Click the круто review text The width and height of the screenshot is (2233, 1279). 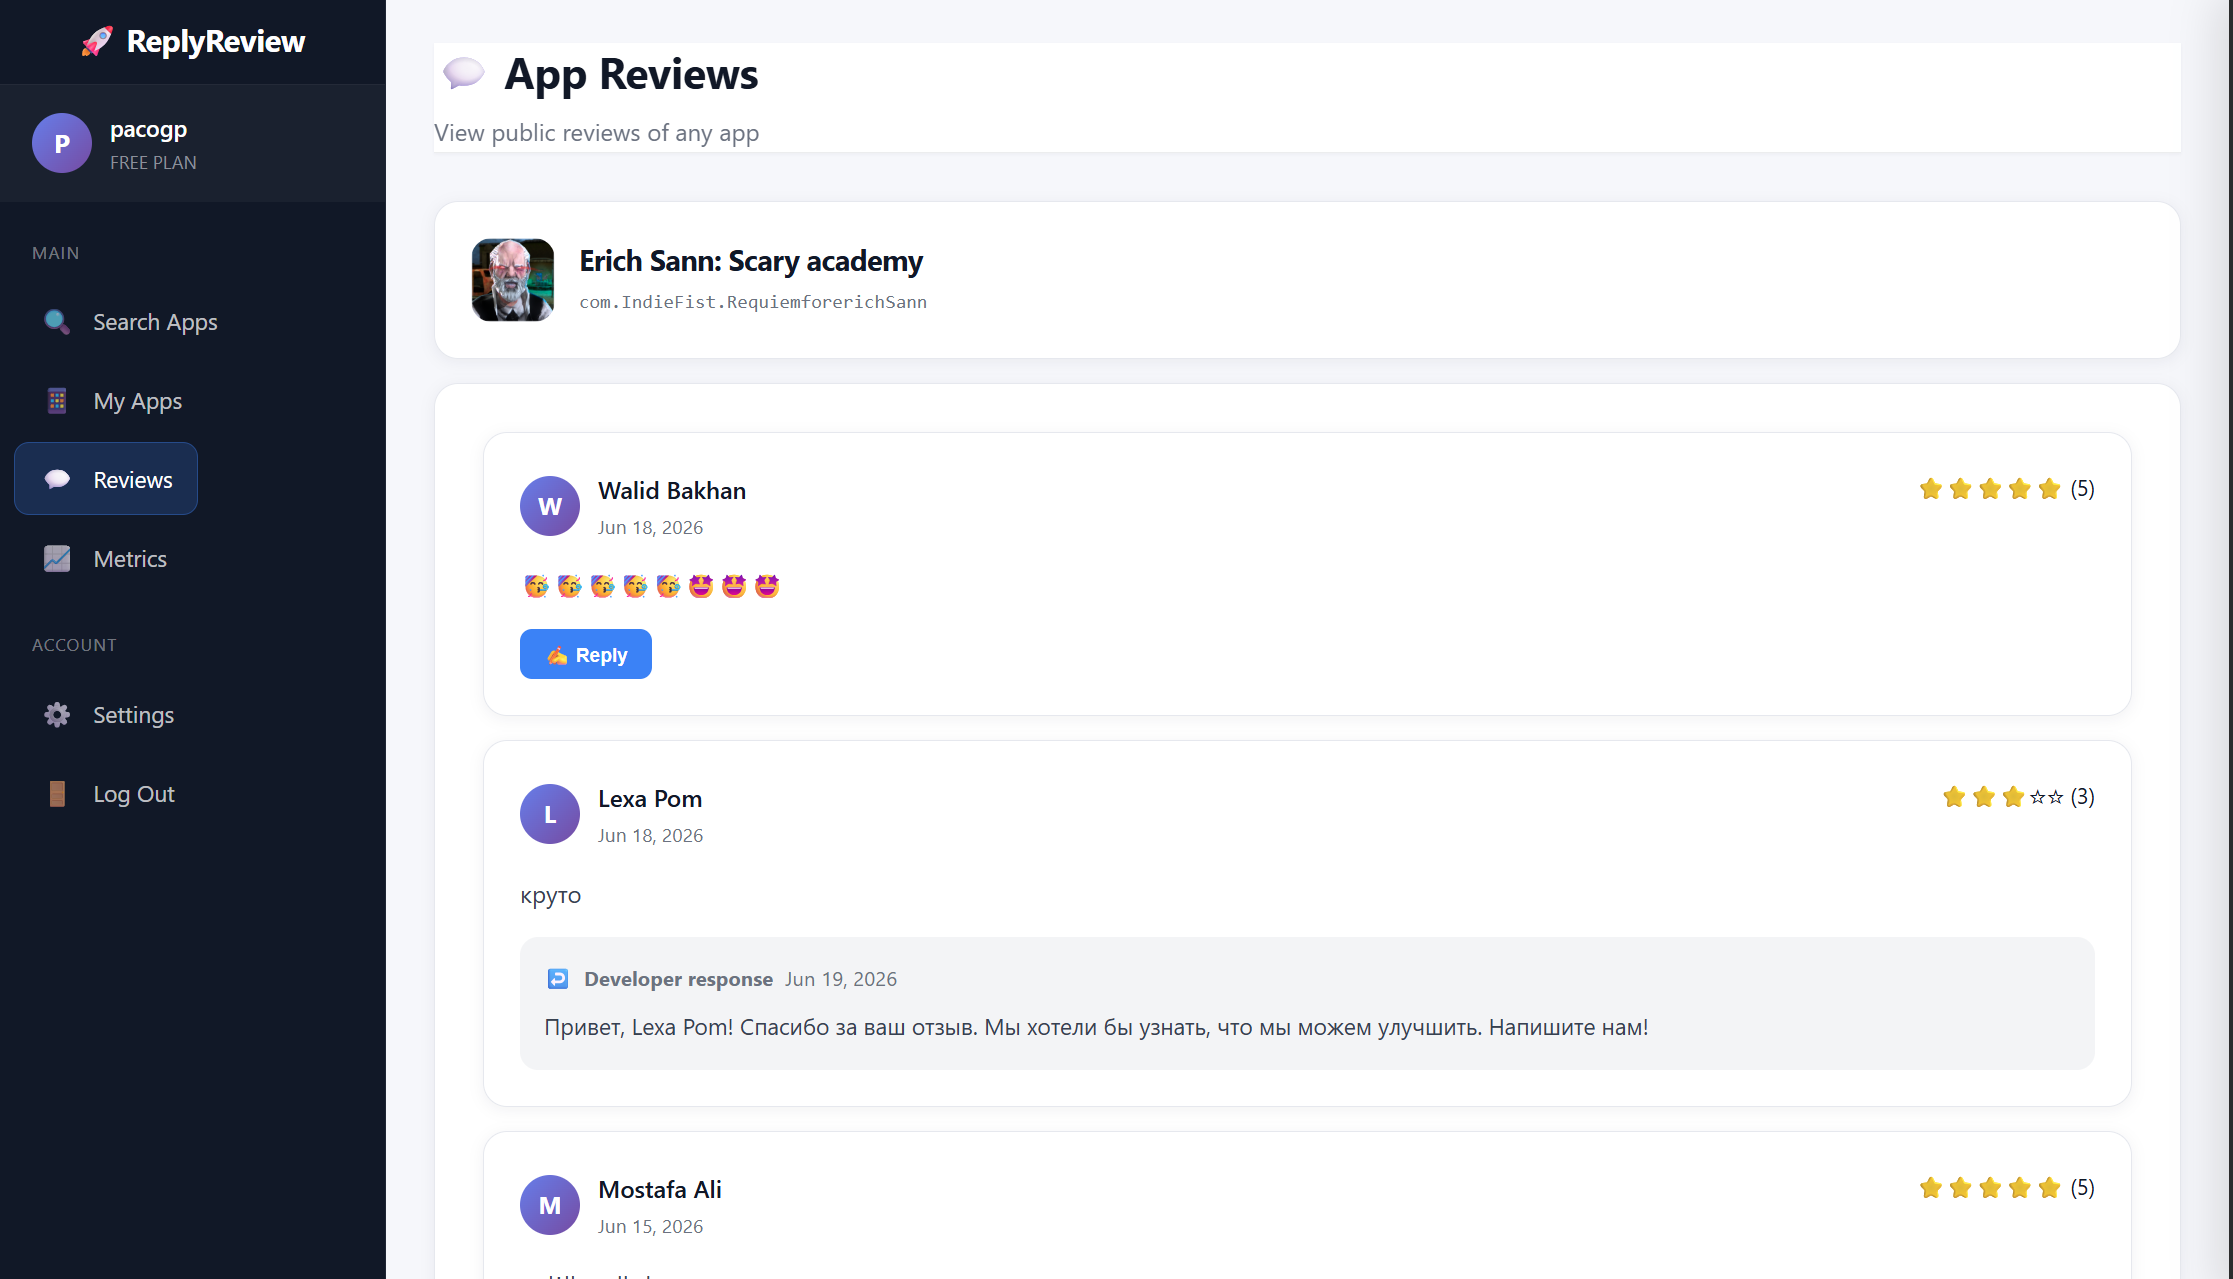click(x=550, y=896)
